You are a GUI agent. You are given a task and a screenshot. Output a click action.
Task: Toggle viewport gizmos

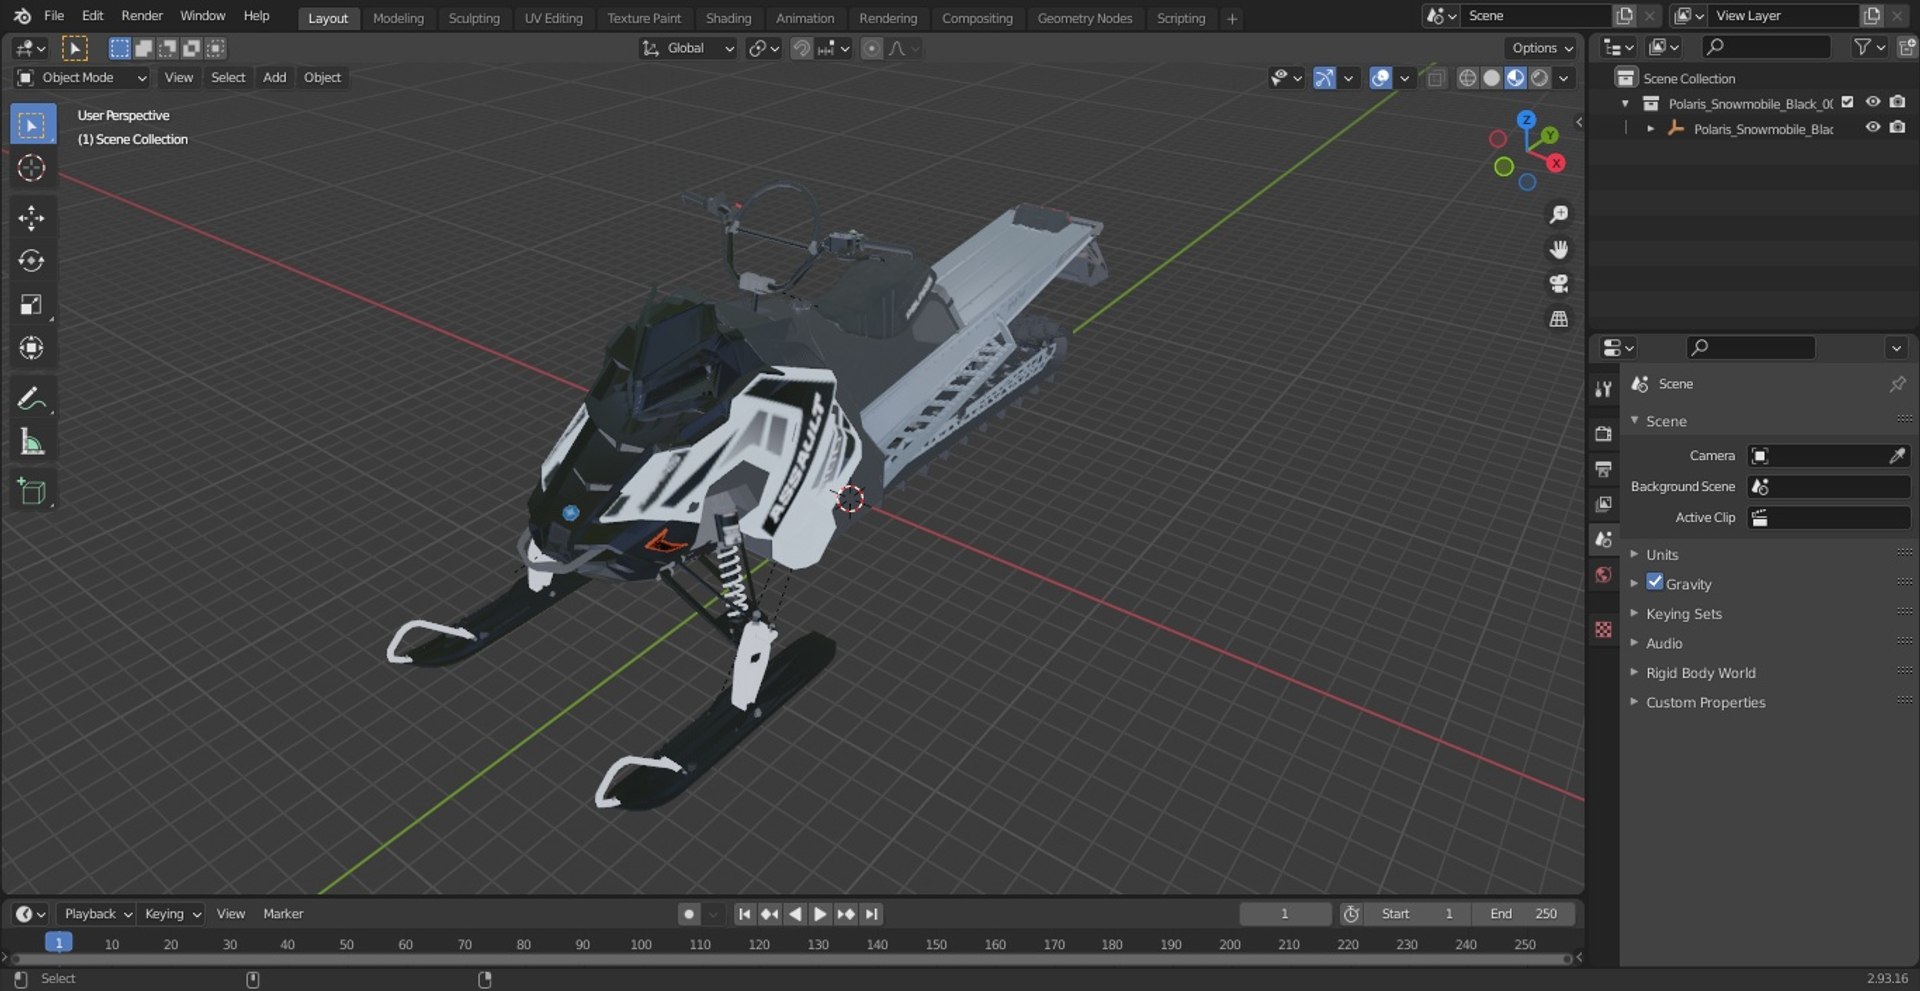point(1324,78)
